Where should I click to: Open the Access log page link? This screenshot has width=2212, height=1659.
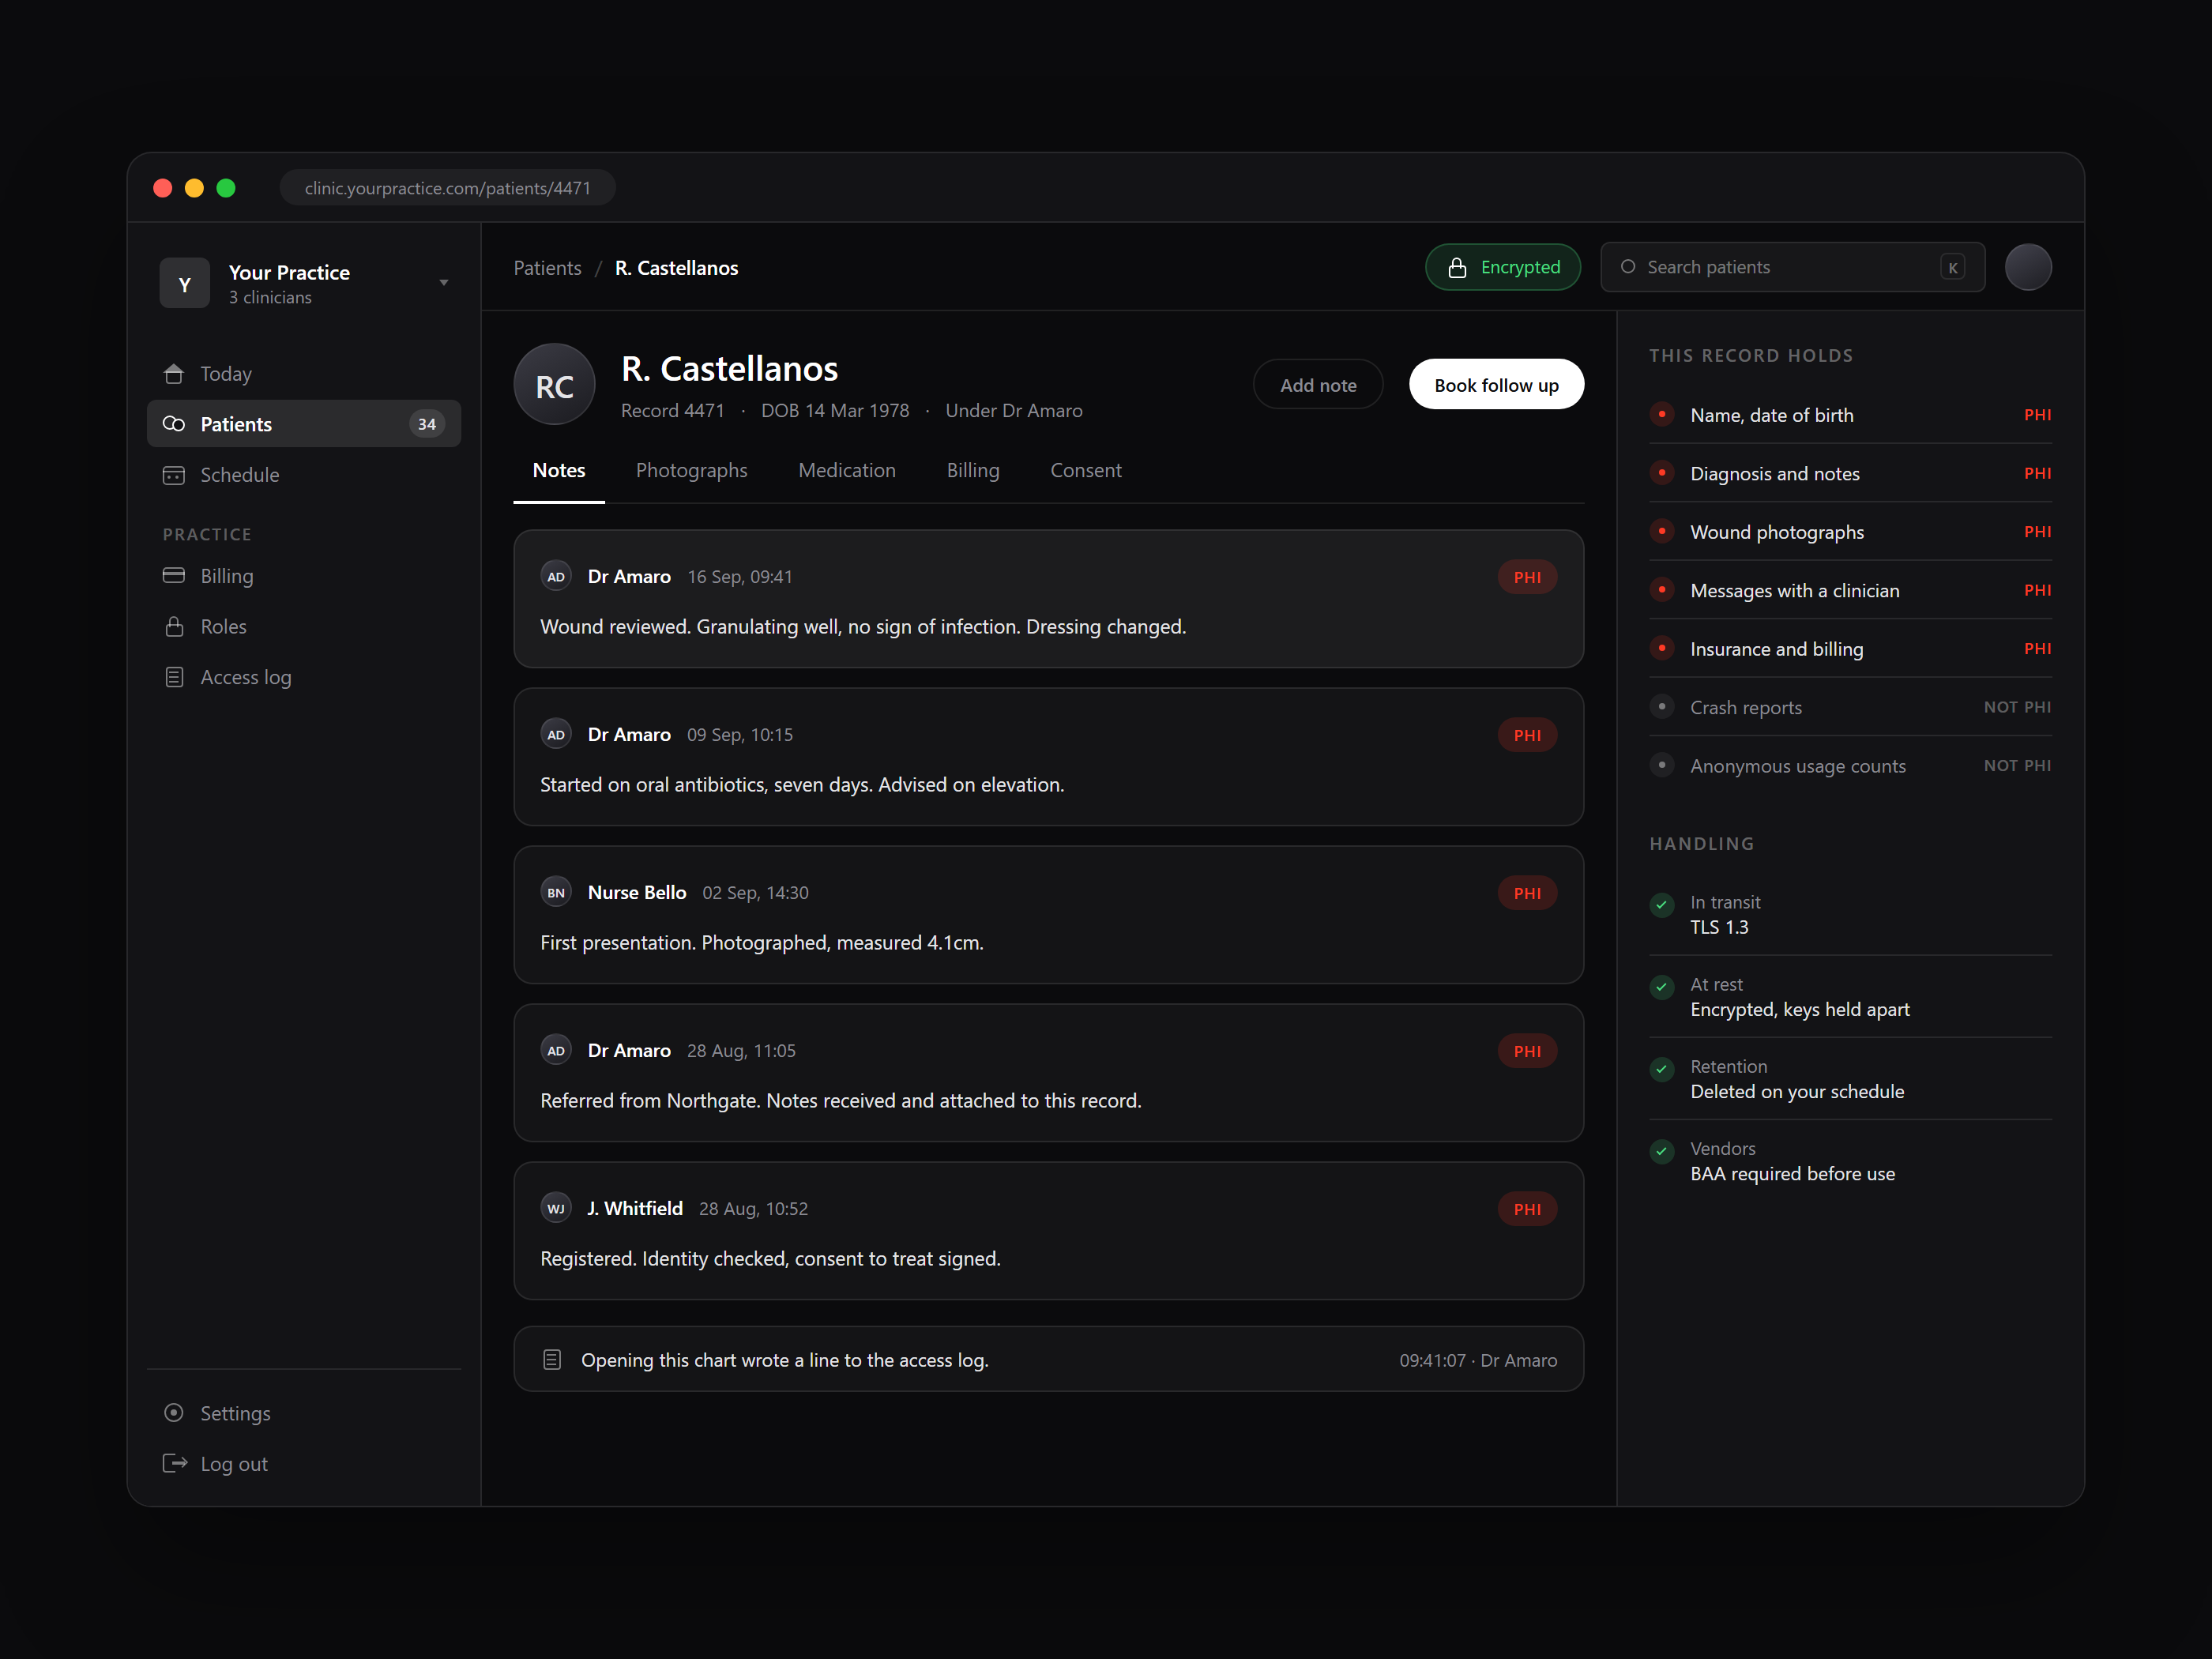coord(304,677)
